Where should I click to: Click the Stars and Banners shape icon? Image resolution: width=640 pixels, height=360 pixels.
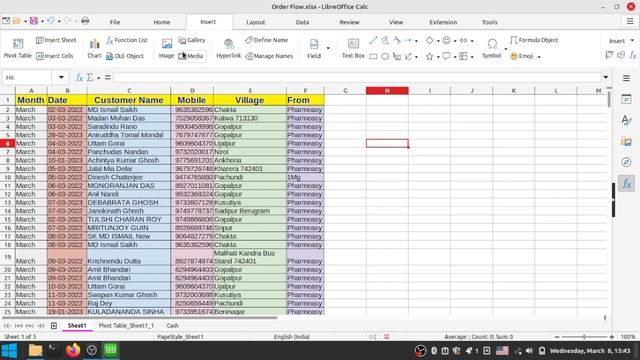point(429,56)
